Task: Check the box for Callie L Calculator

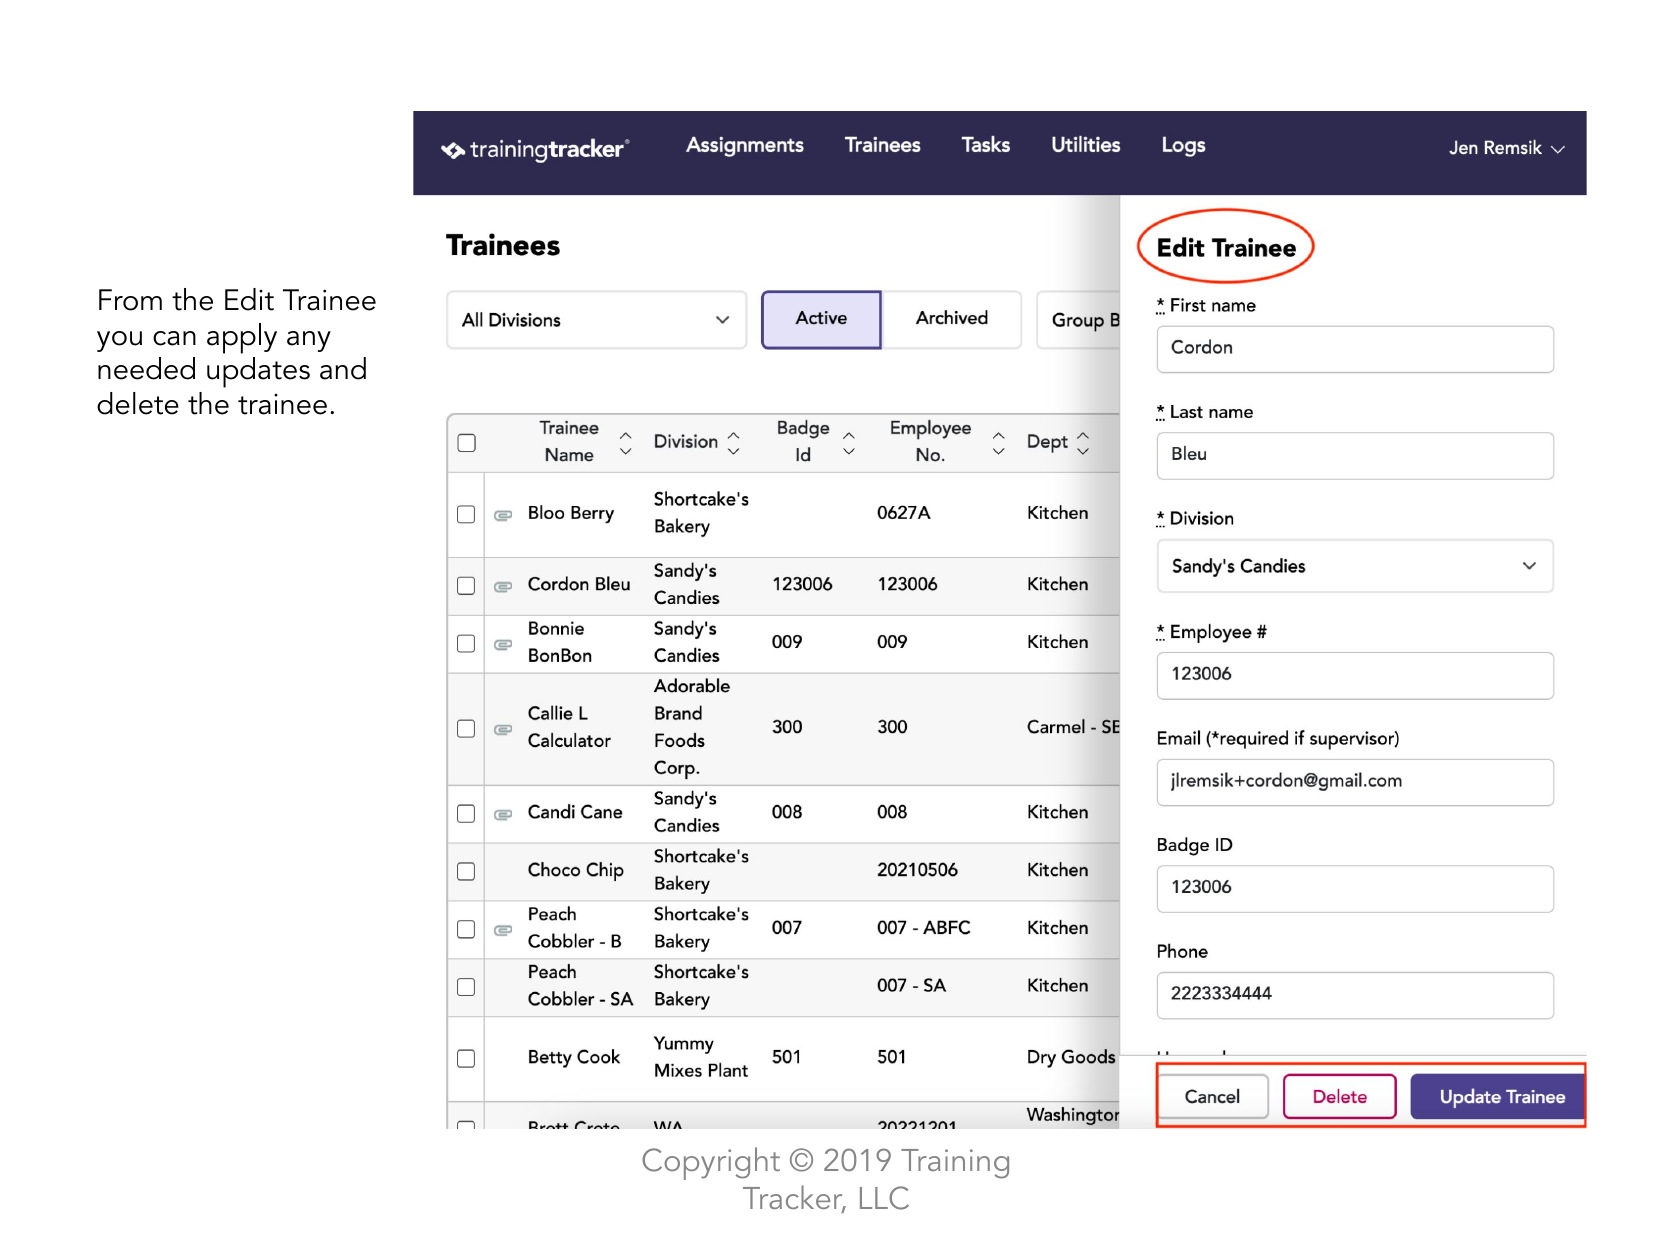Action: point(466,728)
